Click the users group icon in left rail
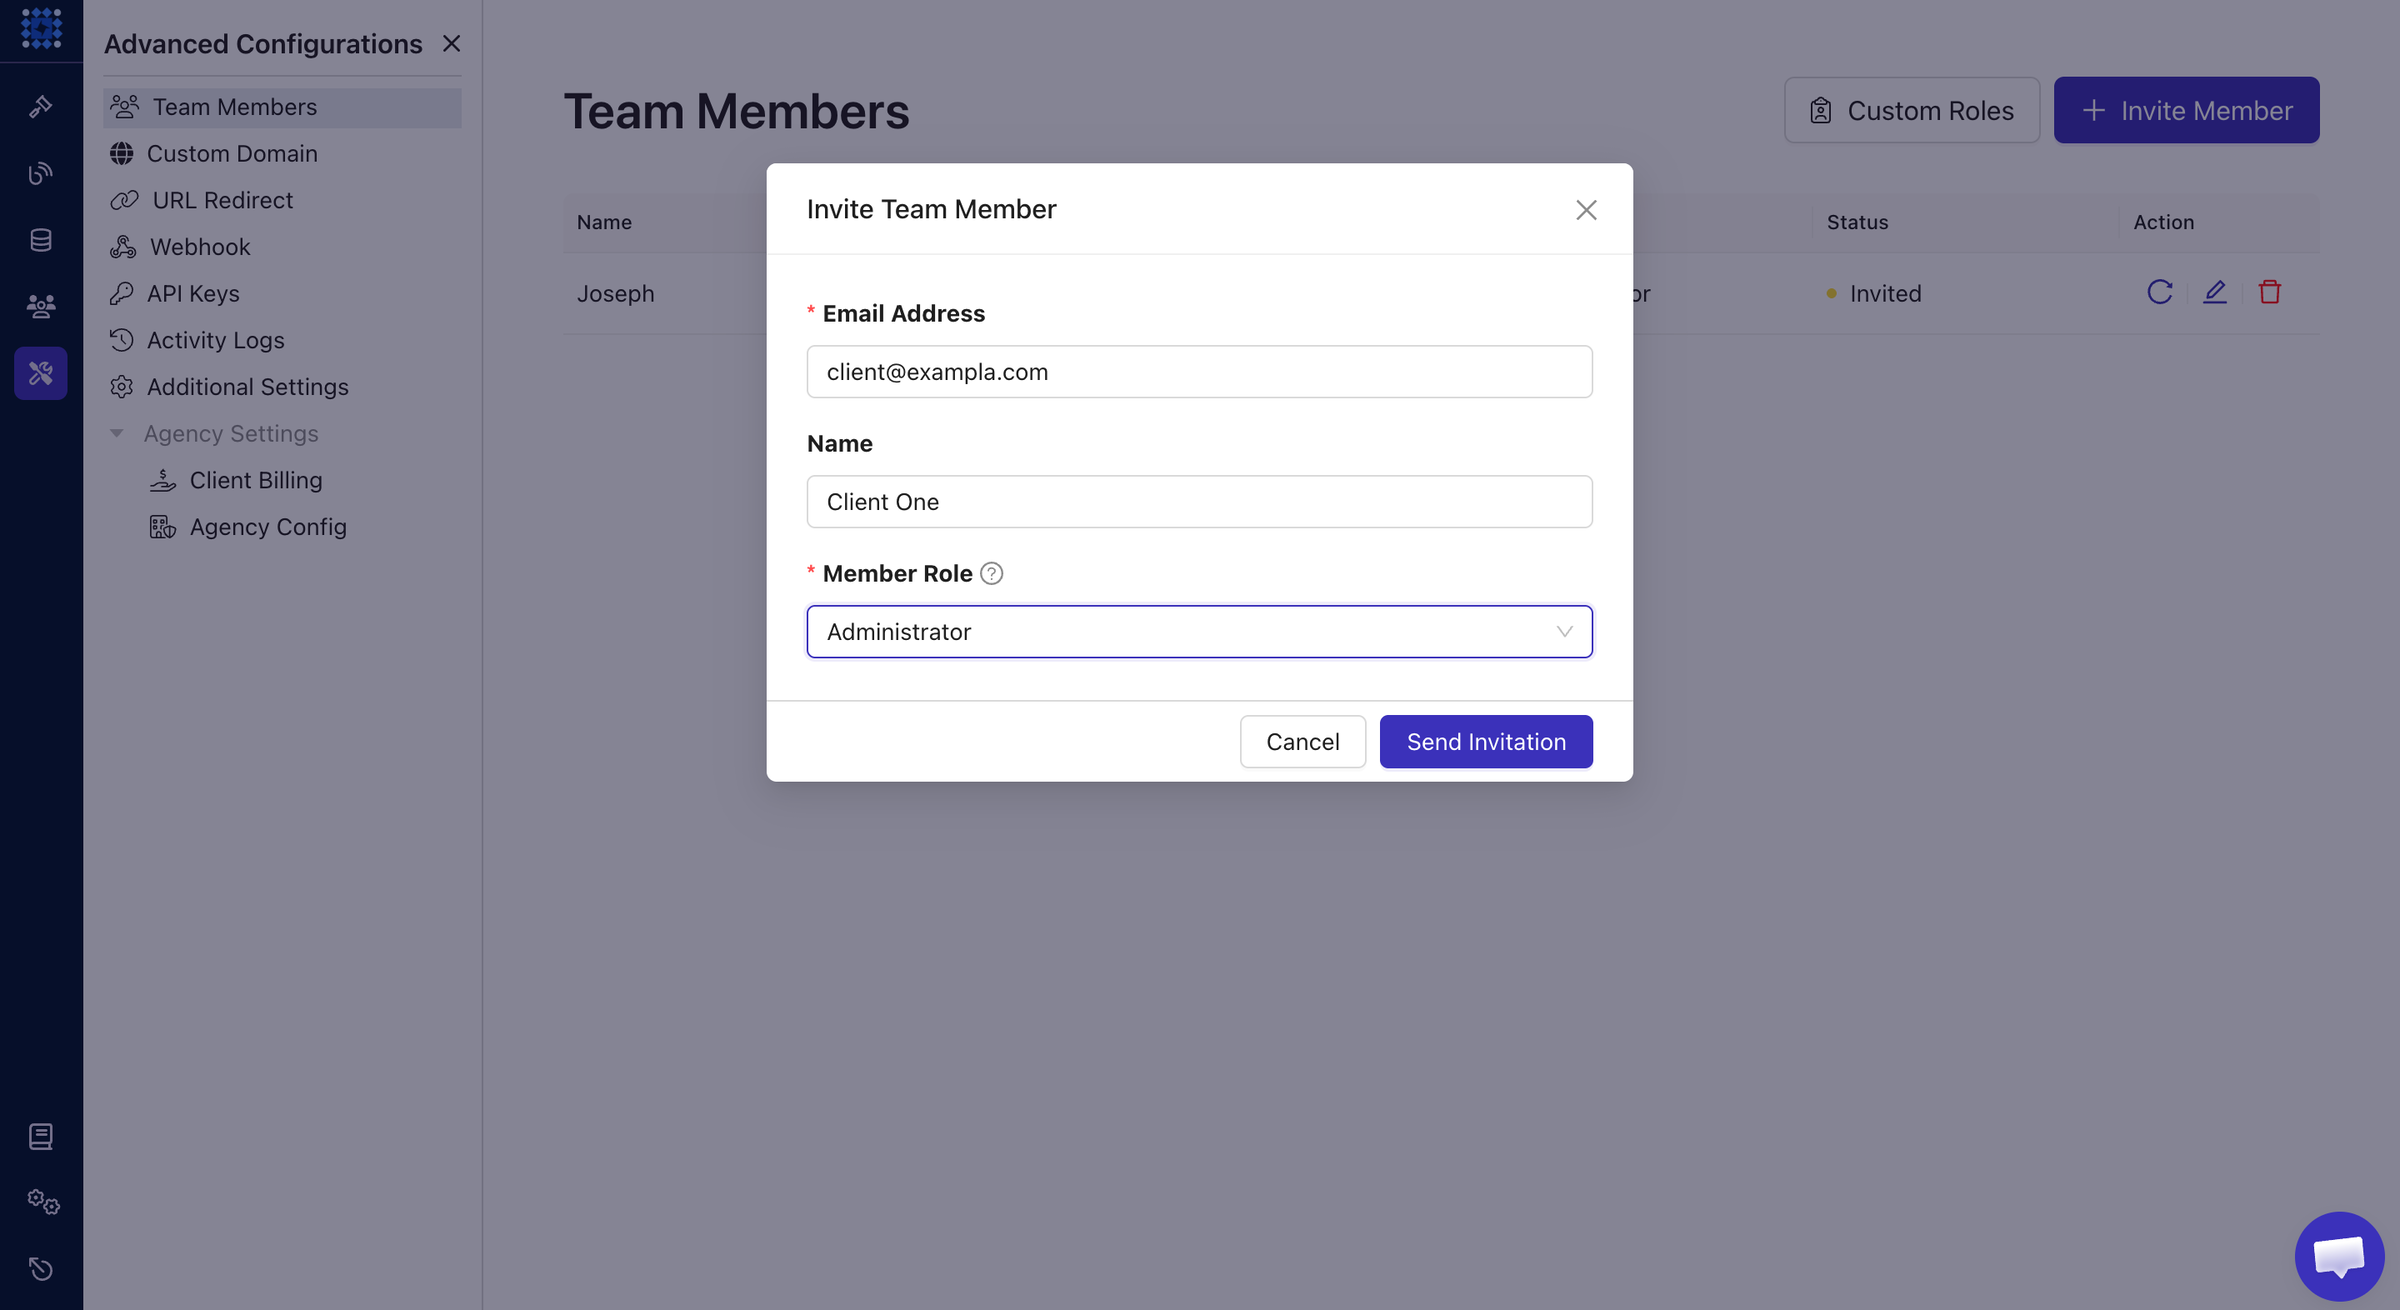This screenshot has width=2400, height=1310. [41, 306]
